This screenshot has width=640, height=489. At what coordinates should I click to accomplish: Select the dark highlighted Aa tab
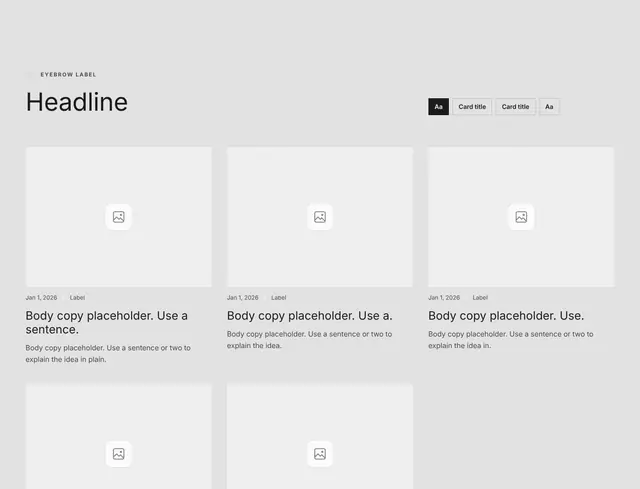(x=438, y=107)
